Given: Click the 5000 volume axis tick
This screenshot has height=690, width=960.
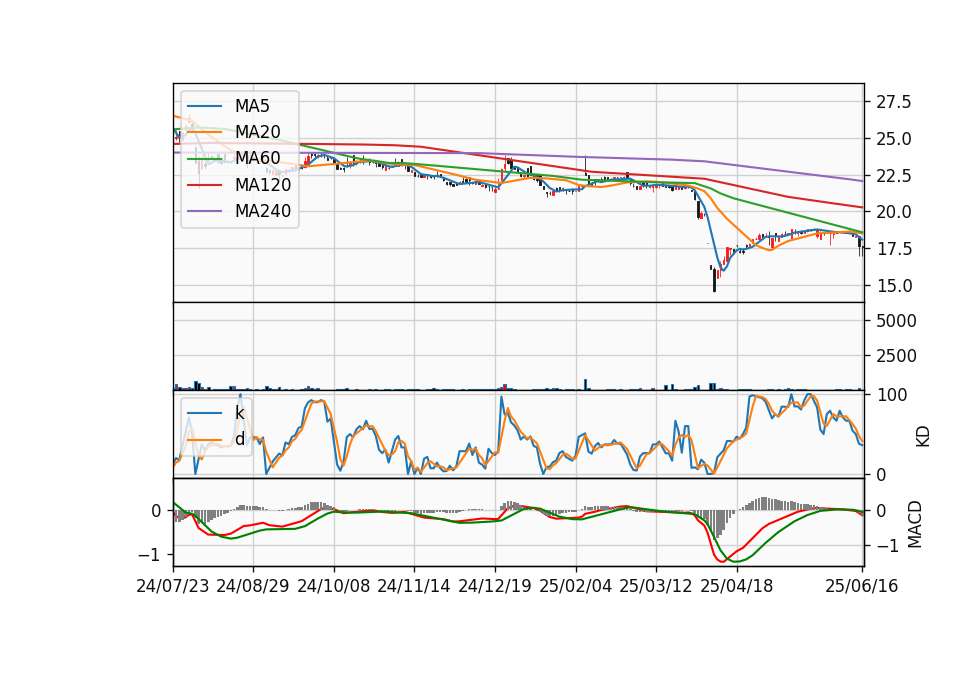Looking at the screenshot, I should click(896, 321).
